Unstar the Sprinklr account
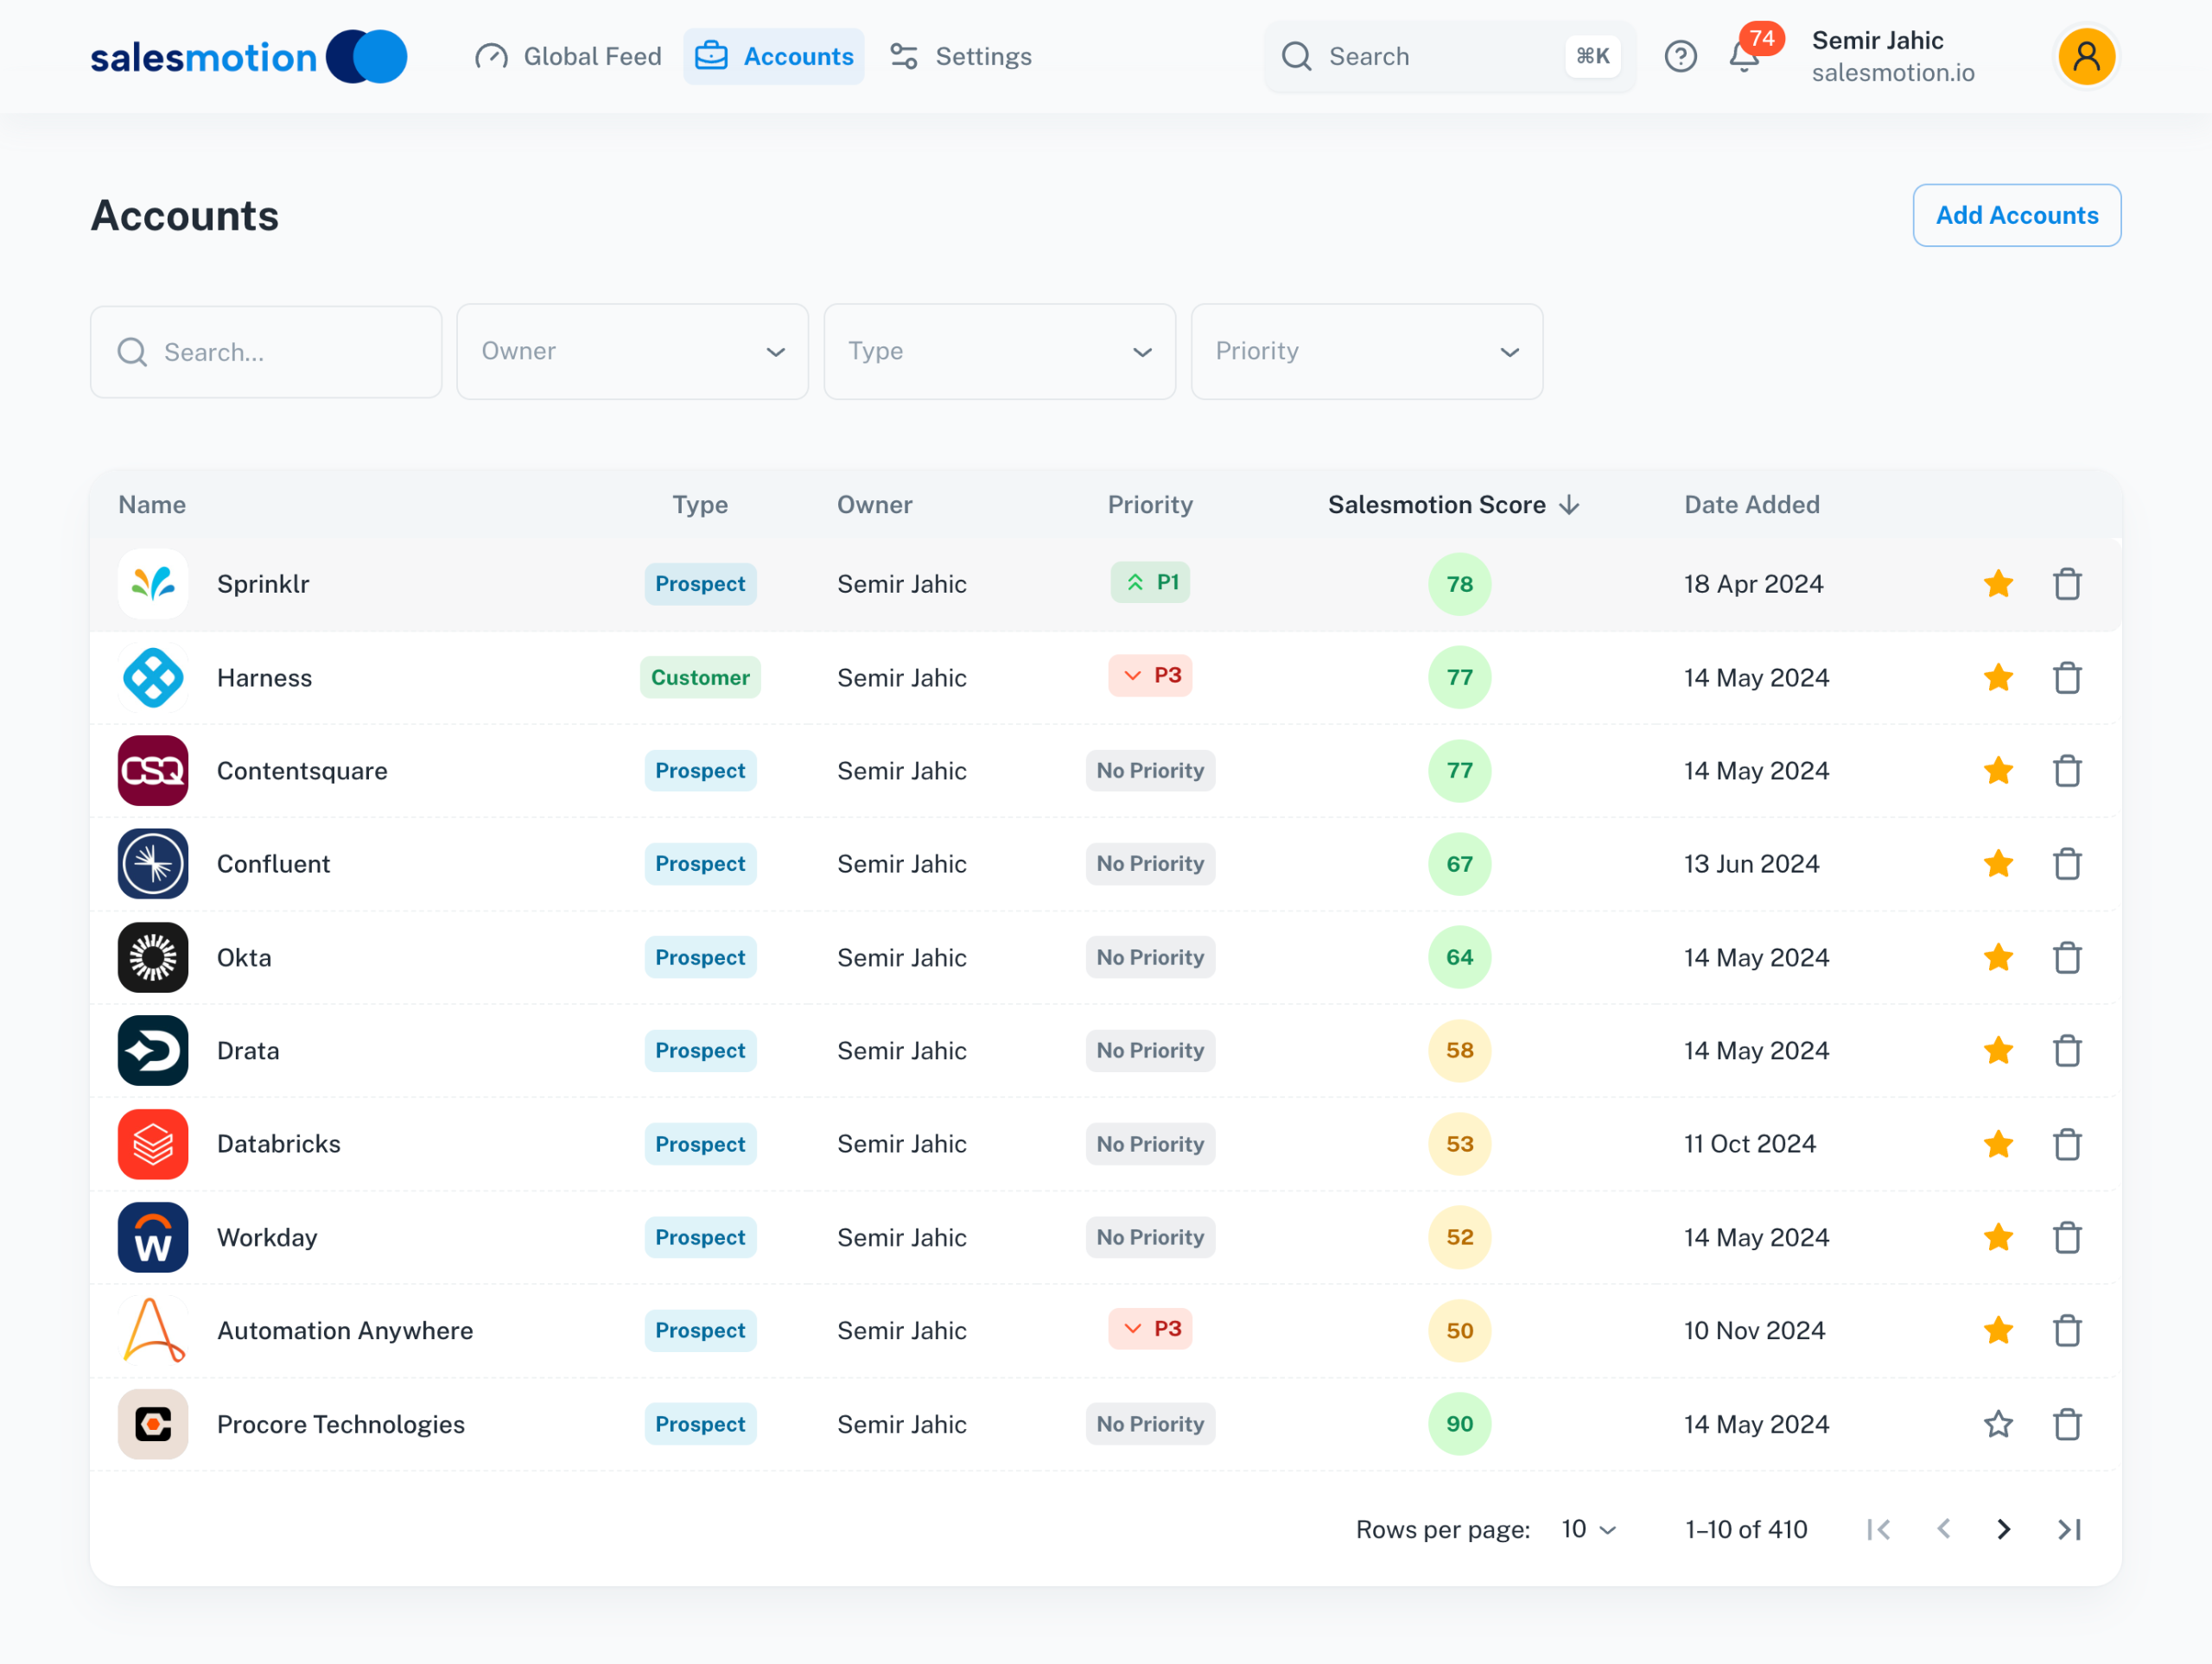Screen dimensions: 2212x1664 [1998, 584]
